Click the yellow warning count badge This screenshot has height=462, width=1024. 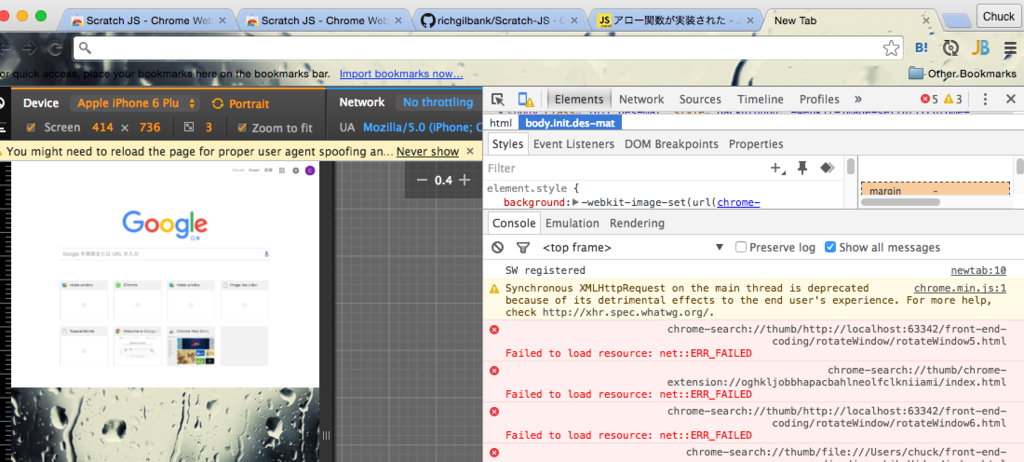[x=953, y=99]
